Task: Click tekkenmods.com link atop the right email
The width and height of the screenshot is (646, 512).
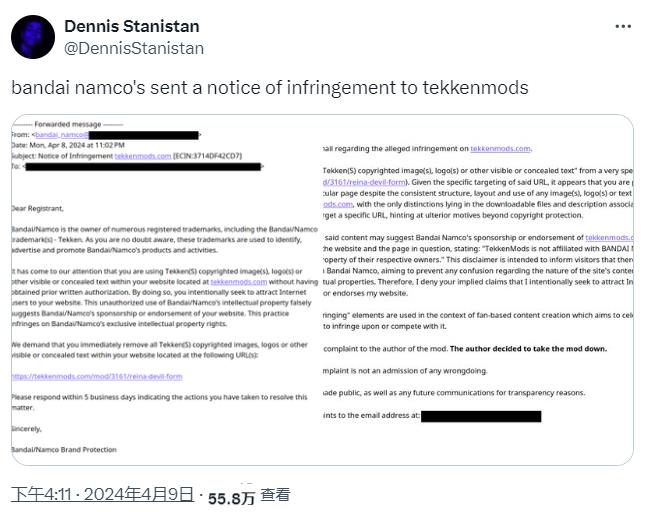Action: coord(500,148)
